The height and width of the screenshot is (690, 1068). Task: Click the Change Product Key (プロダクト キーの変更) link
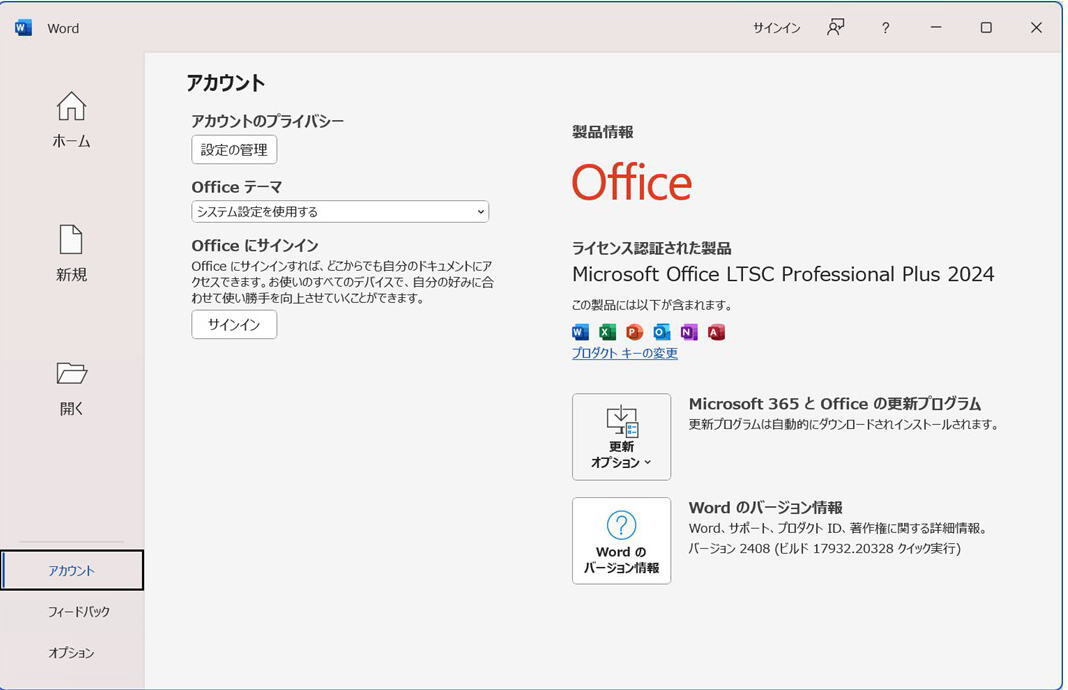pyautogui.click(x=624, y=353)
